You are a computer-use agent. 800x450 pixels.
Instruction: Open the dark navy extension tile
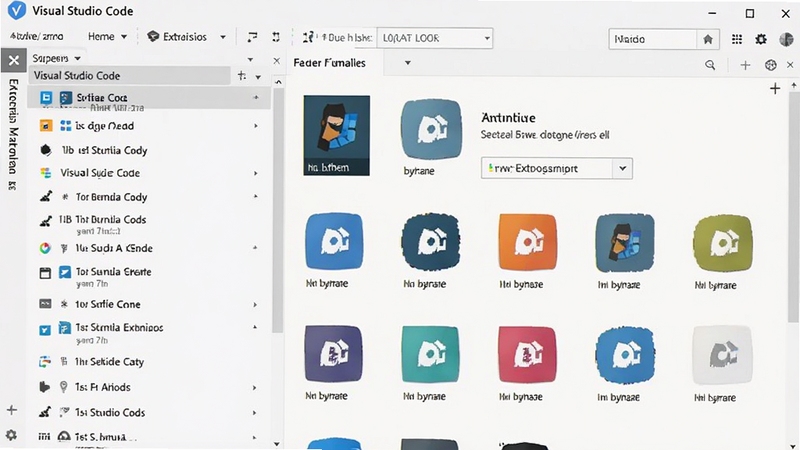431,241
